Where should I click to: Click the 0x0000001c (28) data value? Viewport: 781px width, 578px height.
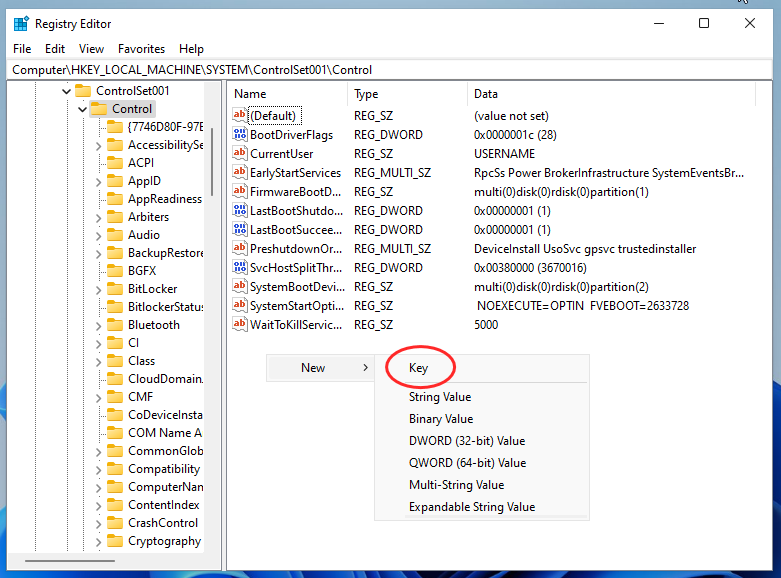[x=515, y=135]
